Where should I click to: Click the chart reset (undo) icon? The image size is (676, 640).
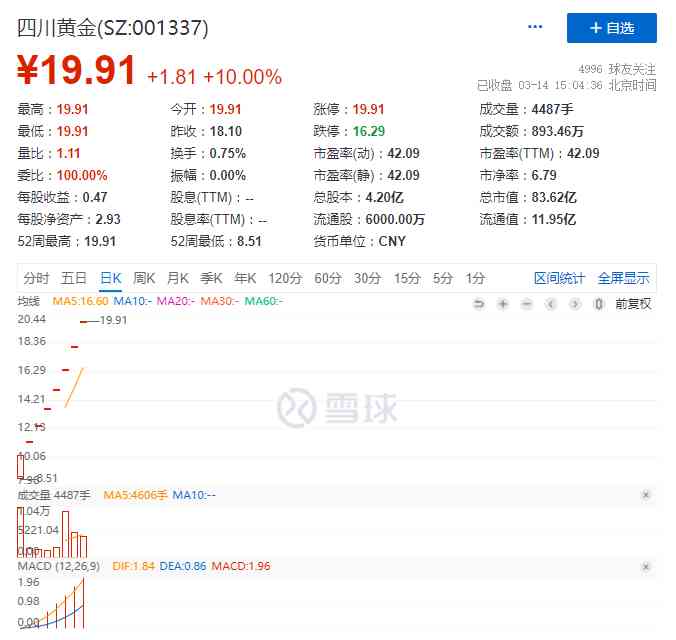[479, 303]
